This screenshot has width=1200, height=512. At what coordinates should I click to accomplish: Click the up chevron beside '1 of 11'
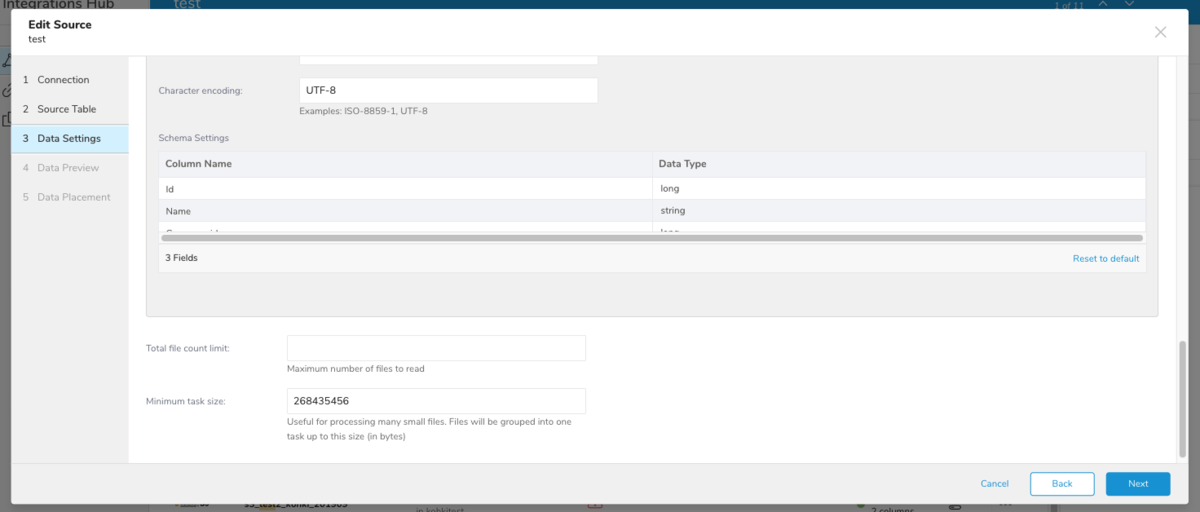point(1104,4)
